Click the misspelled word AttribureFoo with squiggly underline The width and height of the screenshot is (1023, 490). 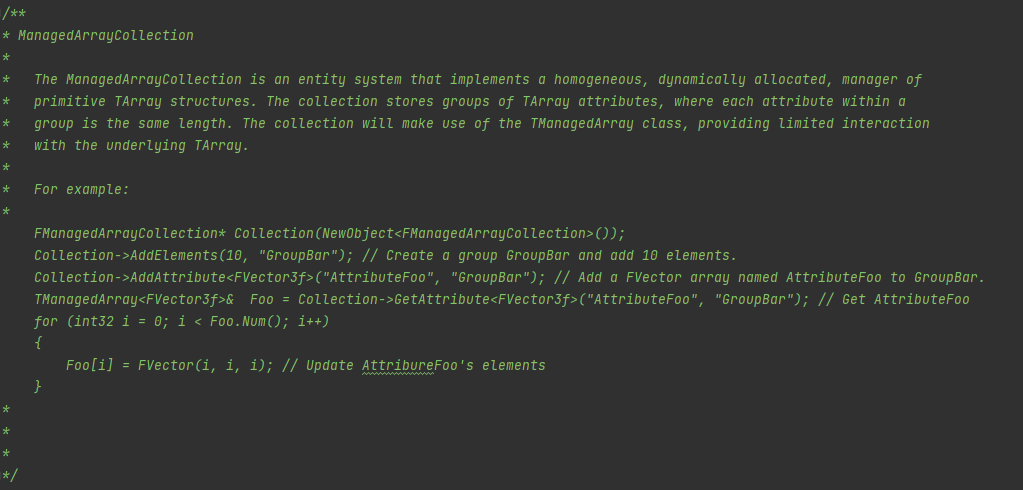click(398, 365)
